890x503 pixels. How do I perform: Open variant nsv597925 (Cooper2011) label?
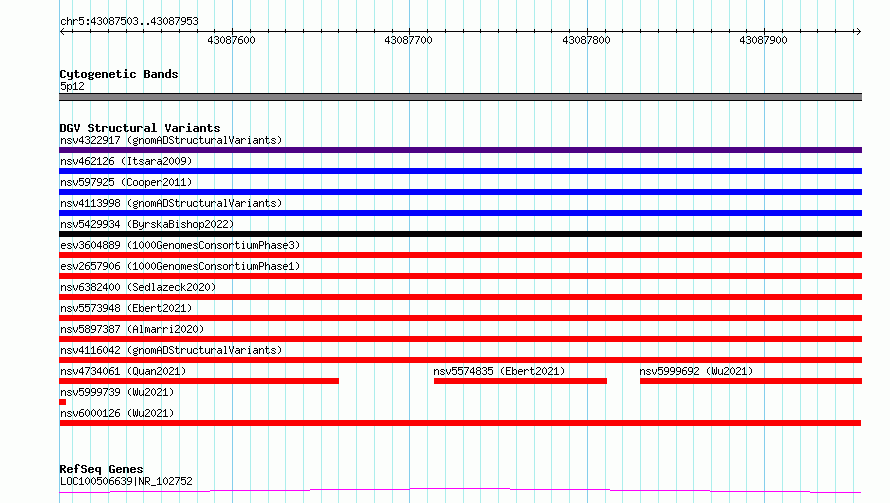click(126, 182)
